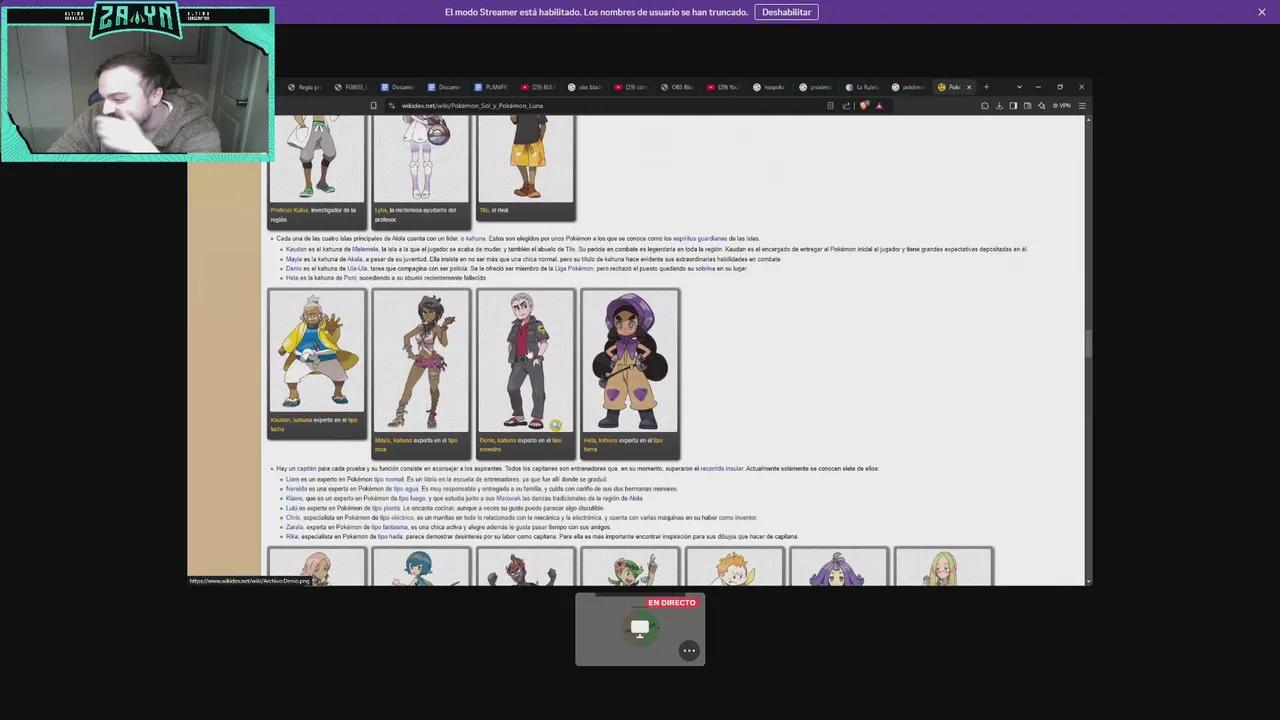Click the 'tipo fantasma' link

coord(390,527)
